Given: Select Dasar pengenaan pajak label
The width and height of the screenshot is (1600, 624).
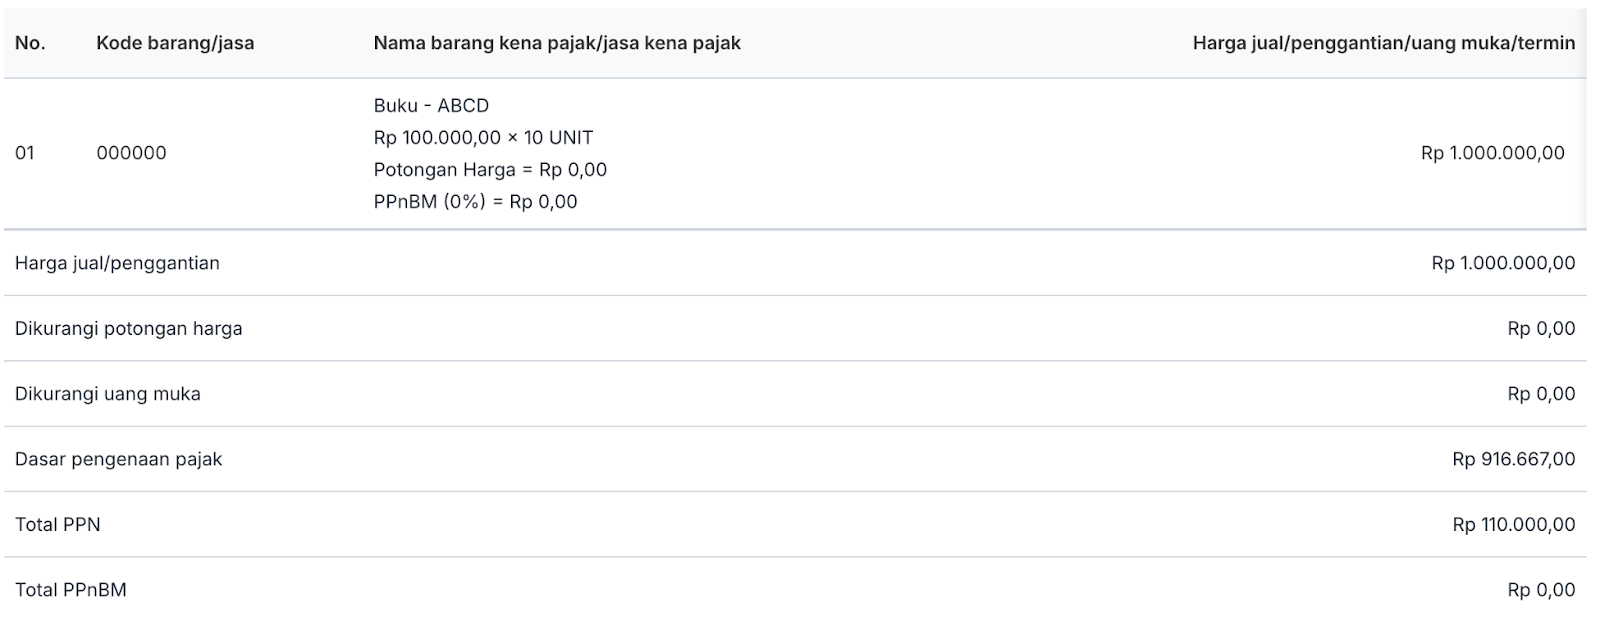Looking at the screenshot, I should pyautogui.click(x=118, y=459).
